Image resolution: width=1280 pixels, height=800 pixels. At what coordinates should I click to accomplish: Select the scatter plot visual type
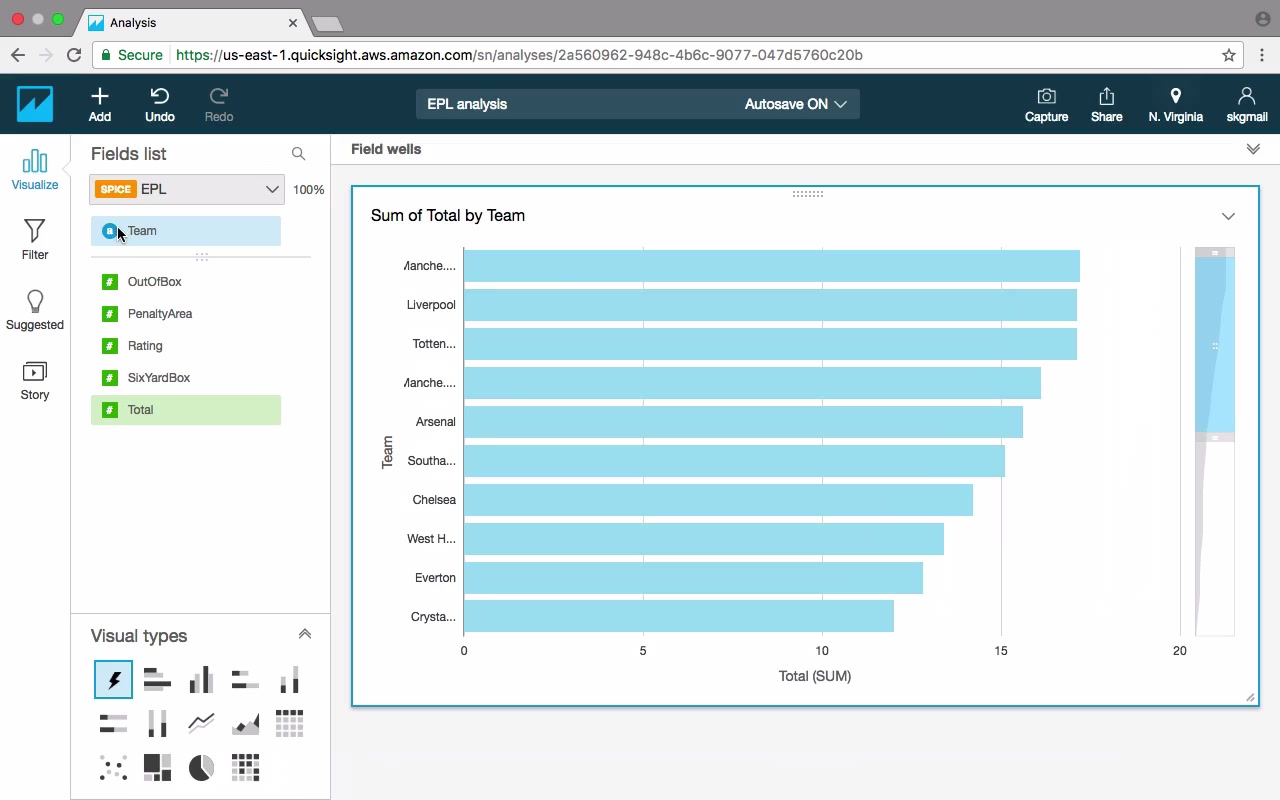point(113,767)
